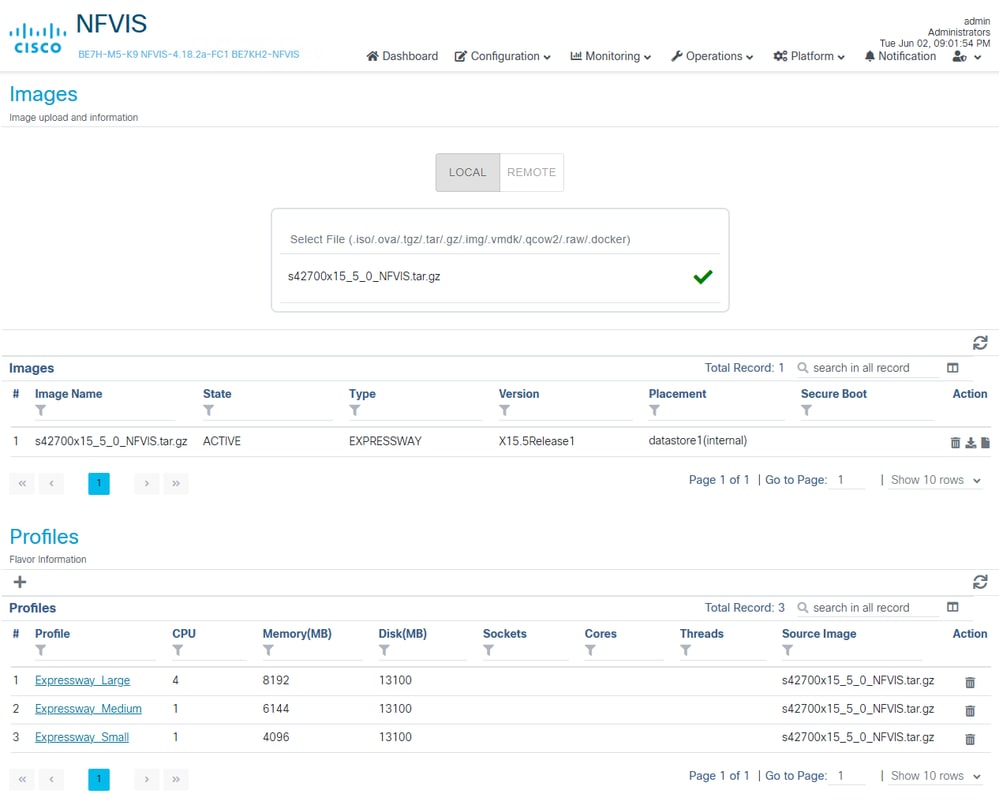Filter profiles by Source Image column
This screenshot has height=802, width=999.
pyautogui.click(x=788, y=650)
